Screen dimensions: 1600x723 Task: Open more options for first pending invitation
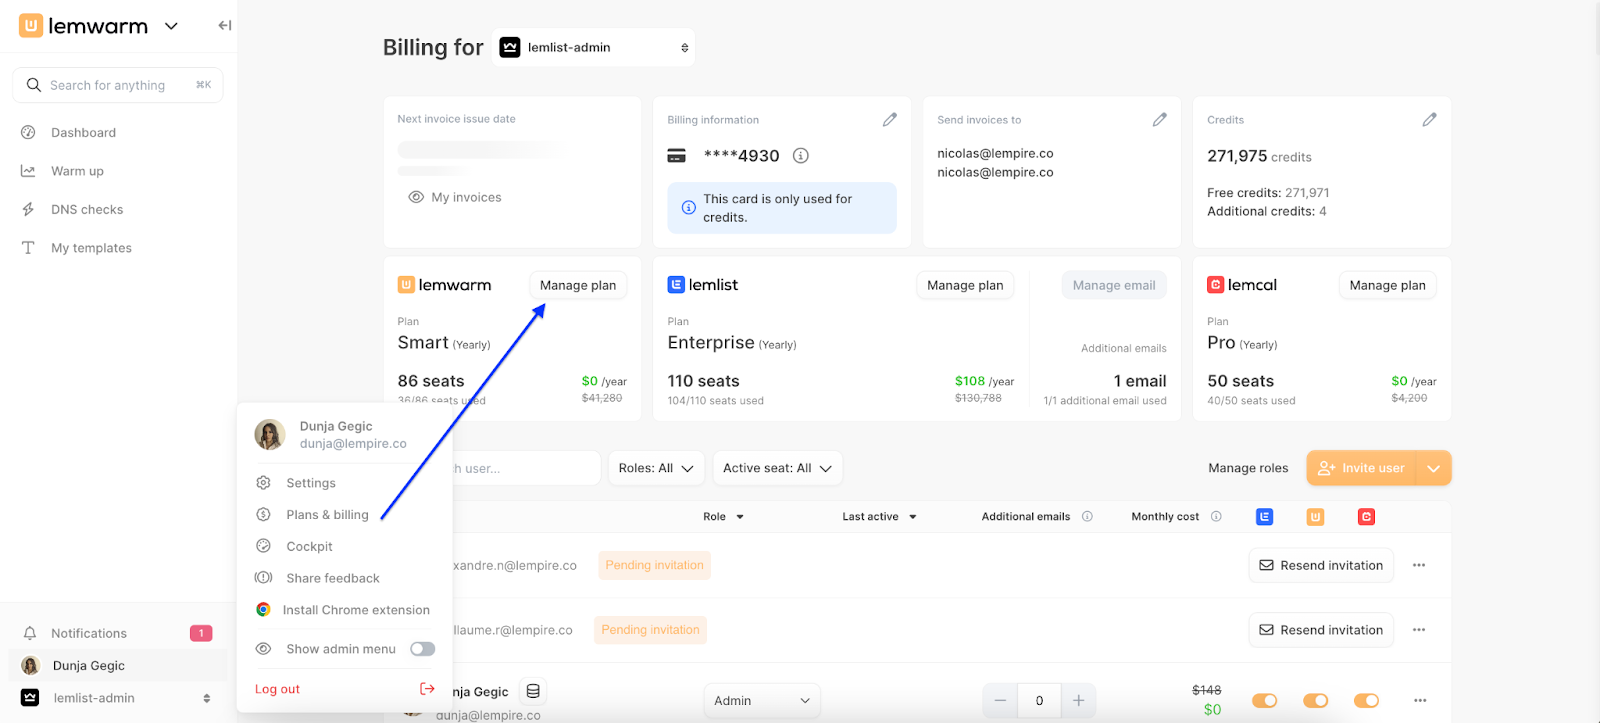point(1418,566)
